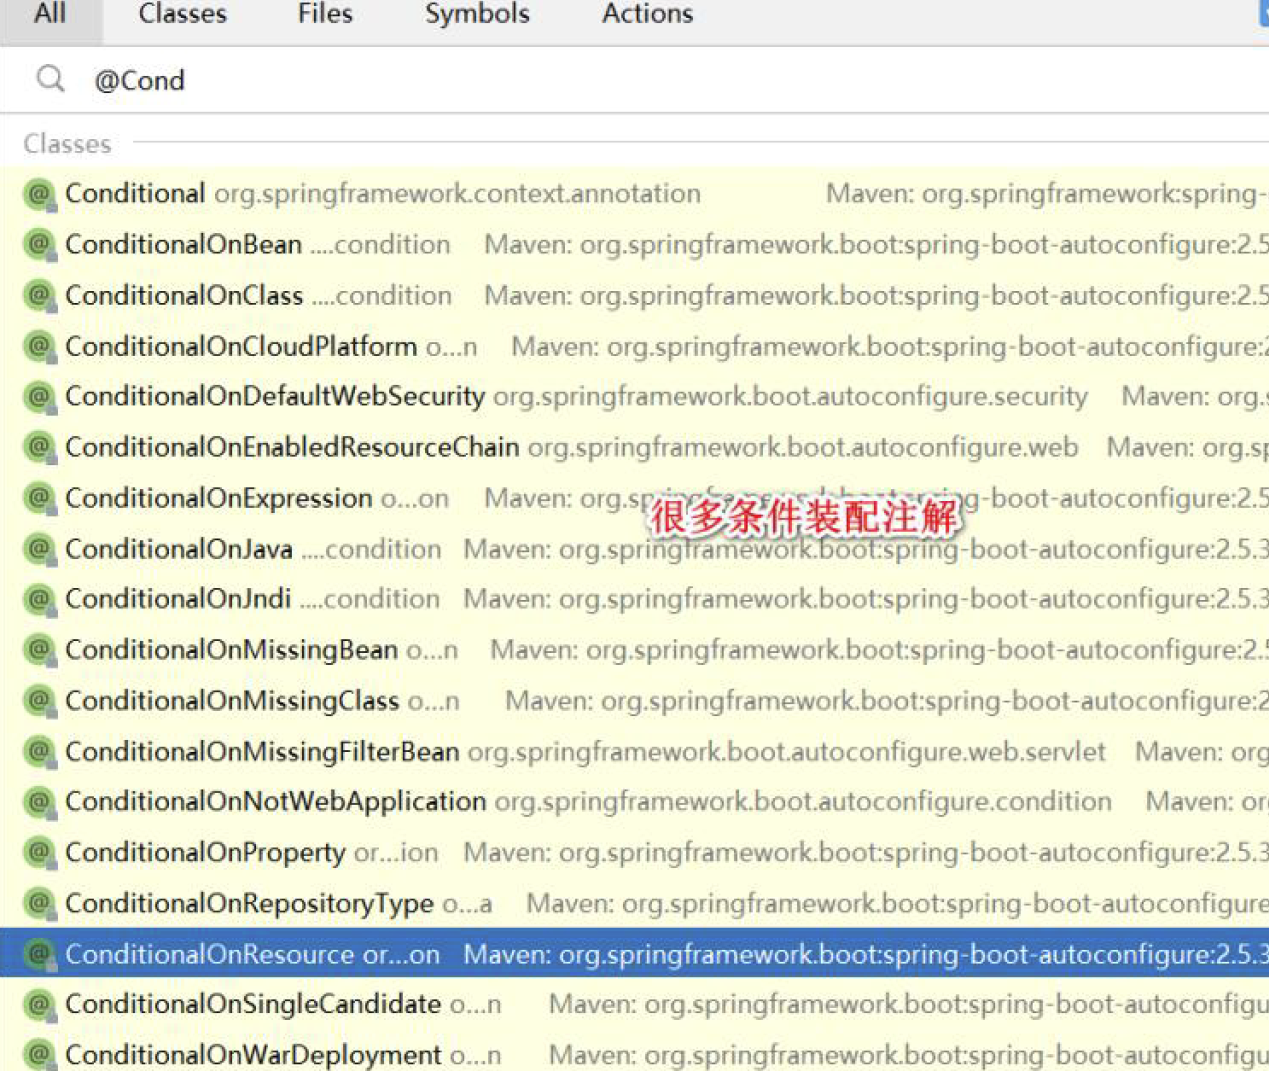Screen dimensions: 1269x1071
Task: Click the annotation icon beside ConditionalOnMissingBean
Action: pos(37,649)
